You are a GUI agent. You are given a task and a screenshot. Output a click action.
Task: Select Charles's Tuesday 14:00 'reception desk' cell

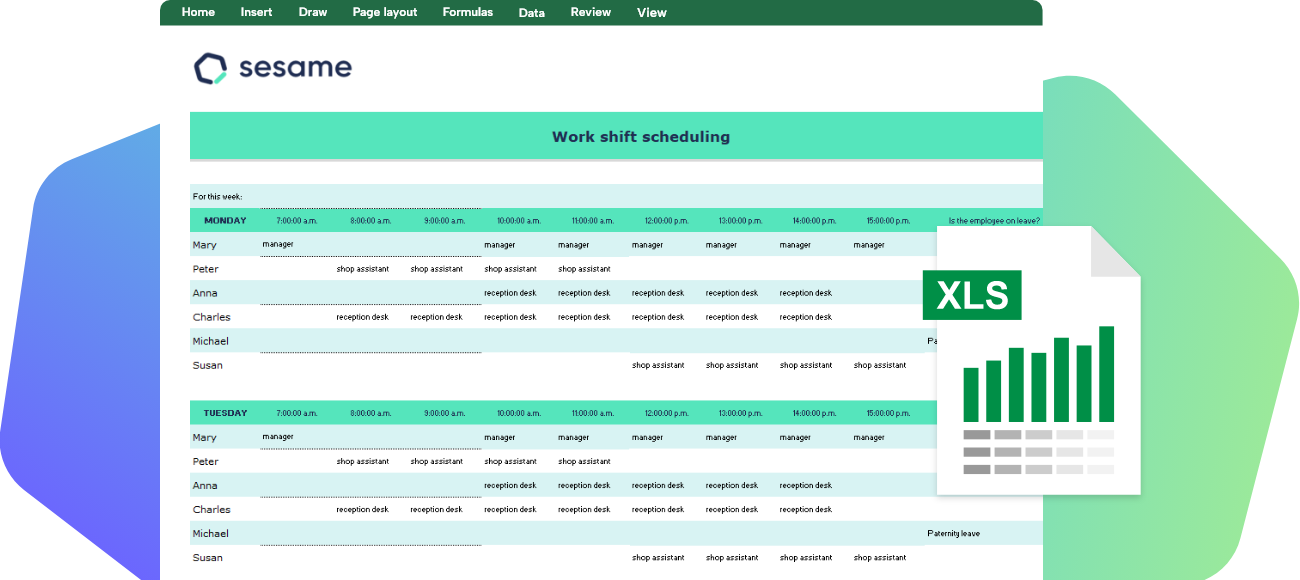click(x=806, y=510)
